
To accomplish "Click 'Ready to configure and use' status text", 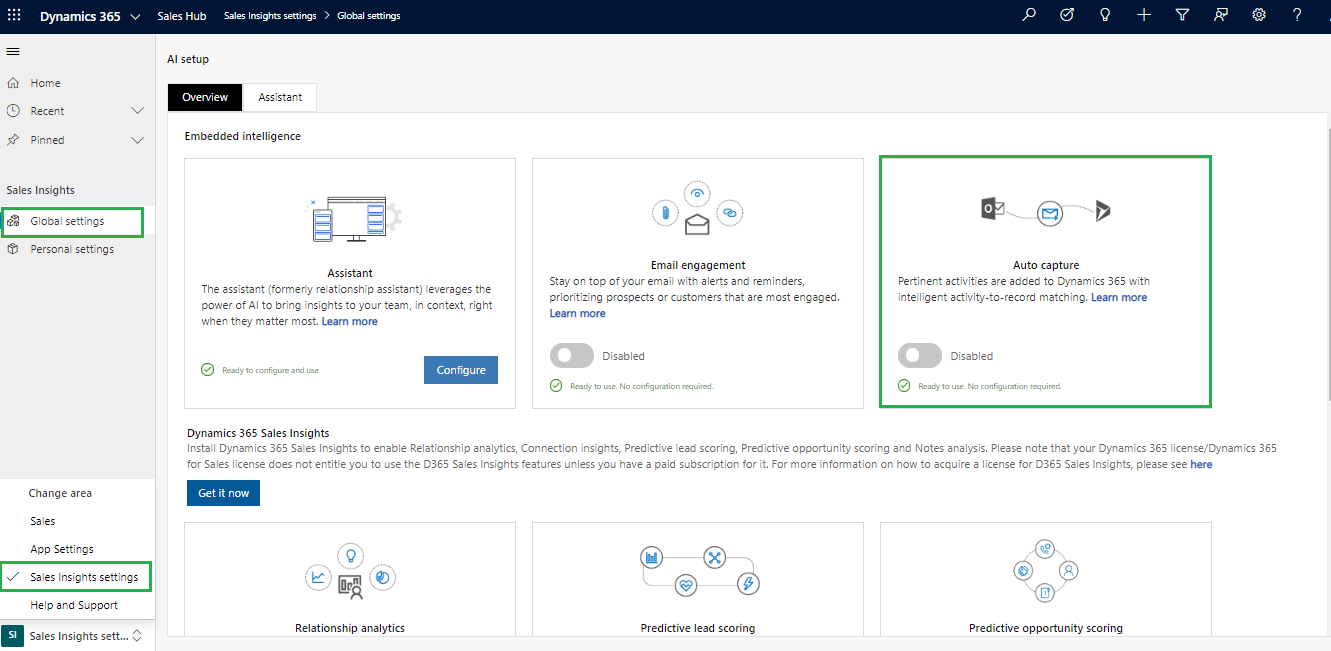I will [270, 370].
